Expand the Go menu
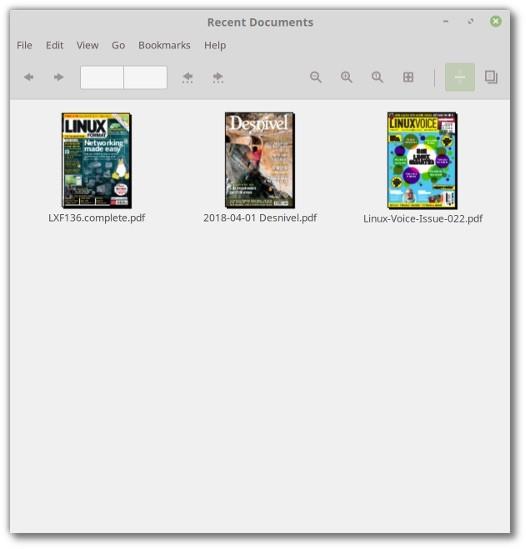Screen dimensions: 526x549 coord(118,45)
